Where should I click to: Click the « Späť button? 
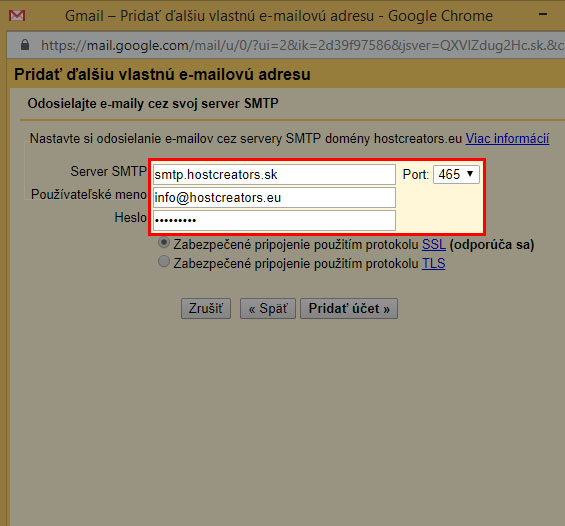pyautogui.click(x=268, y=308)
